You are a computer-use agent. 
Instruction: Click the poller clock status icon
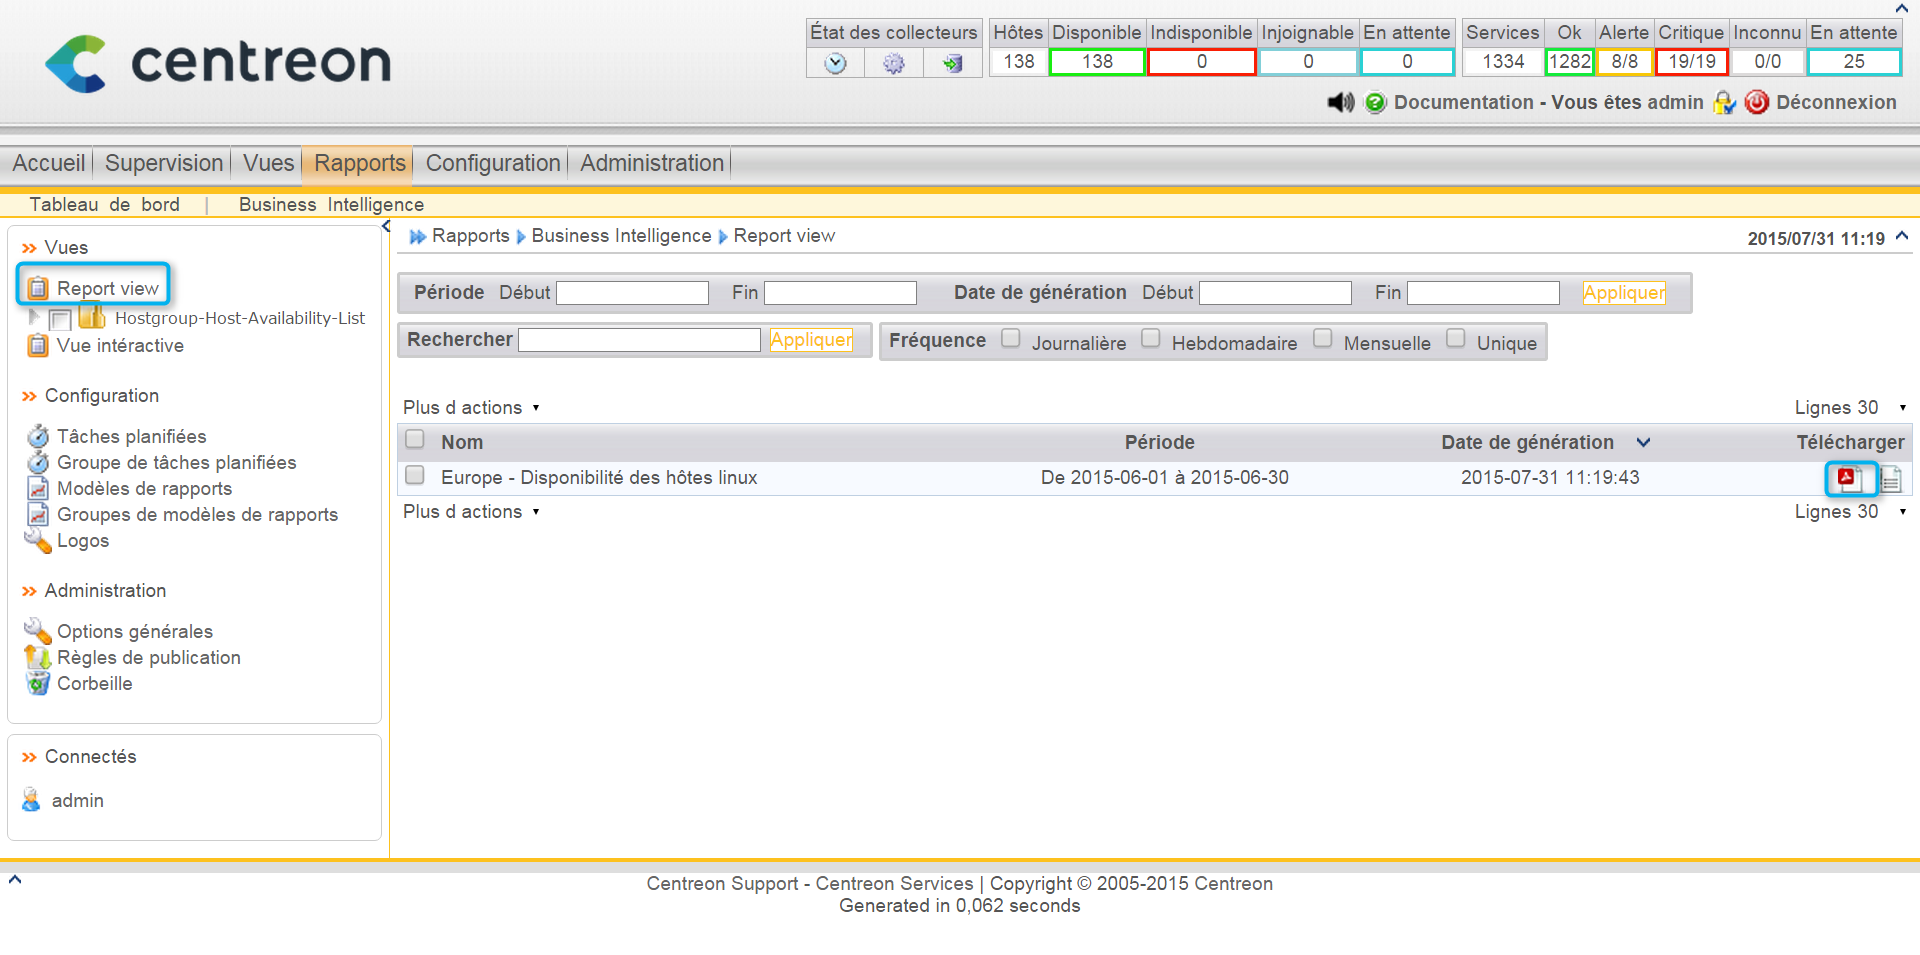pyautogui.click(x=835, y=63)
